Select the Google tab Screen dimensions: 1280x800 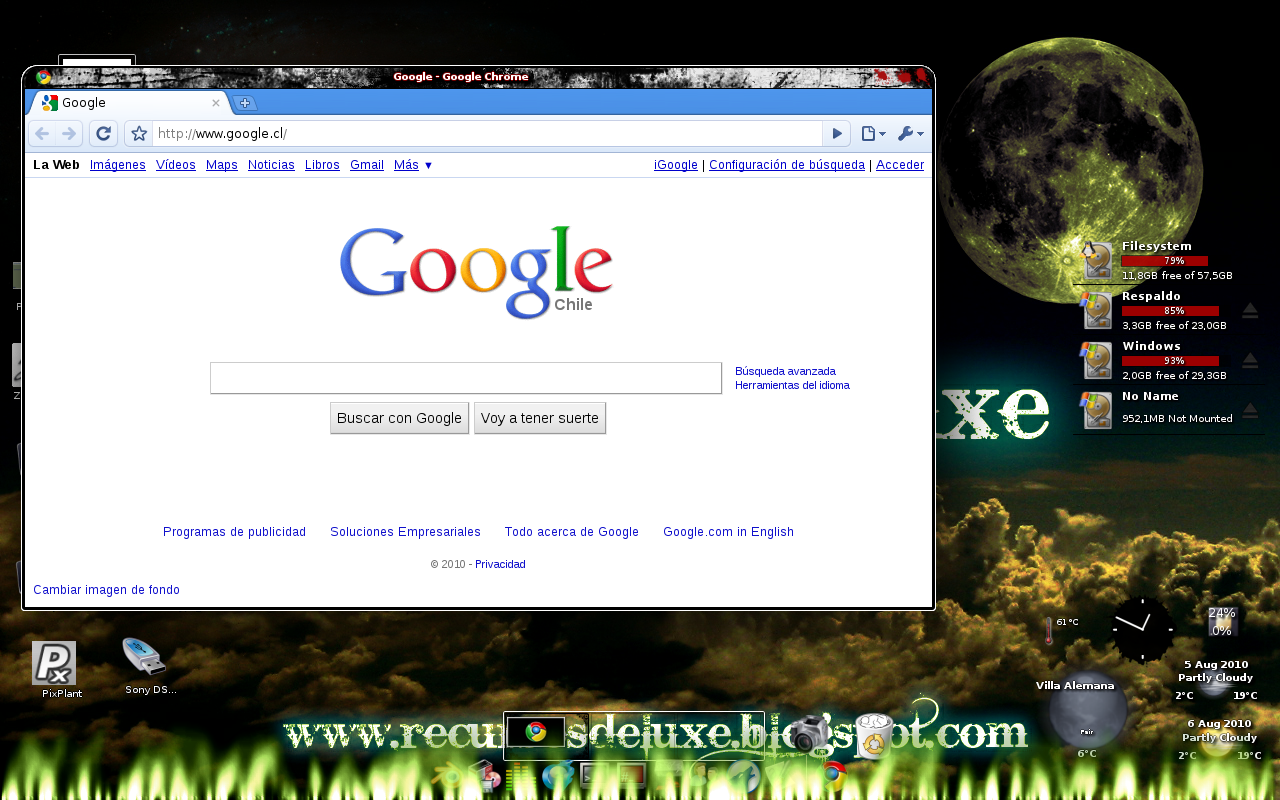[128, 103]
